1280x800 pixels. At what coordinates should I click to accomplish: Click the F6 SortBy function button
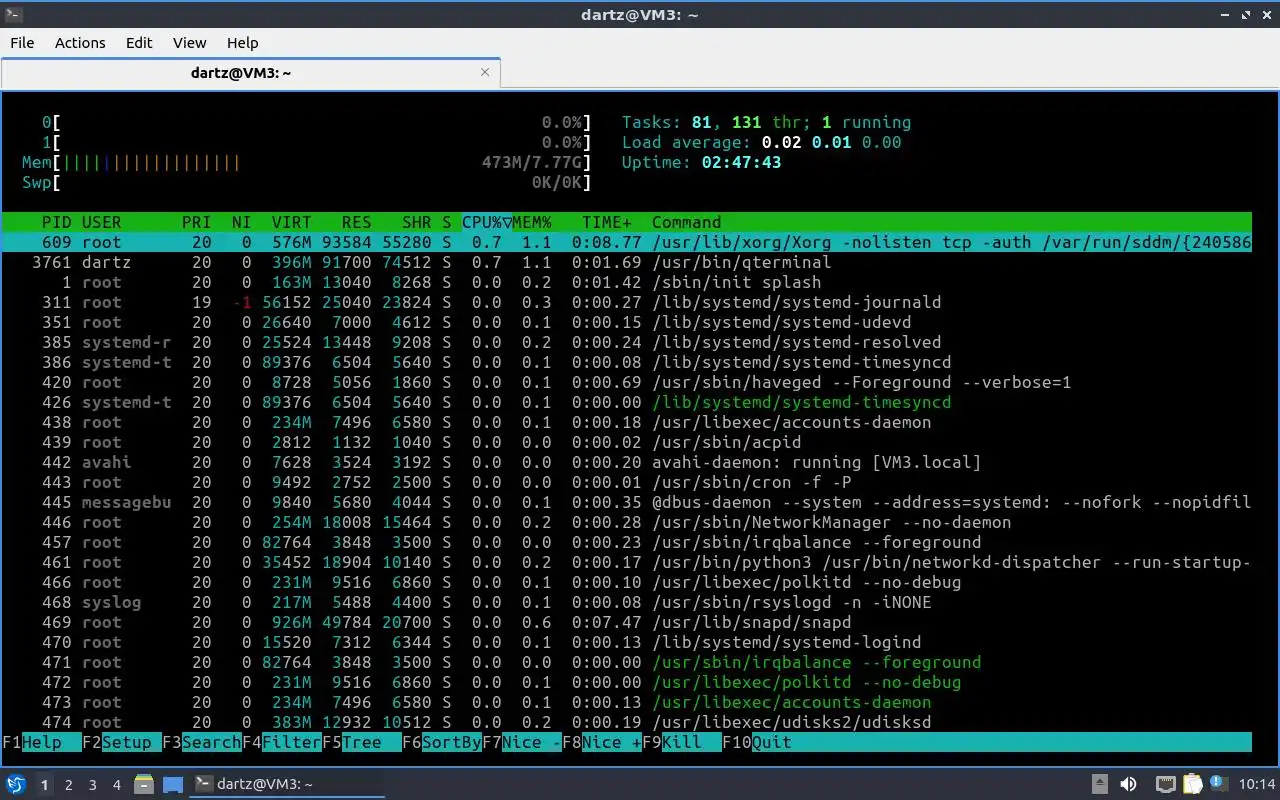pos(441,742)
